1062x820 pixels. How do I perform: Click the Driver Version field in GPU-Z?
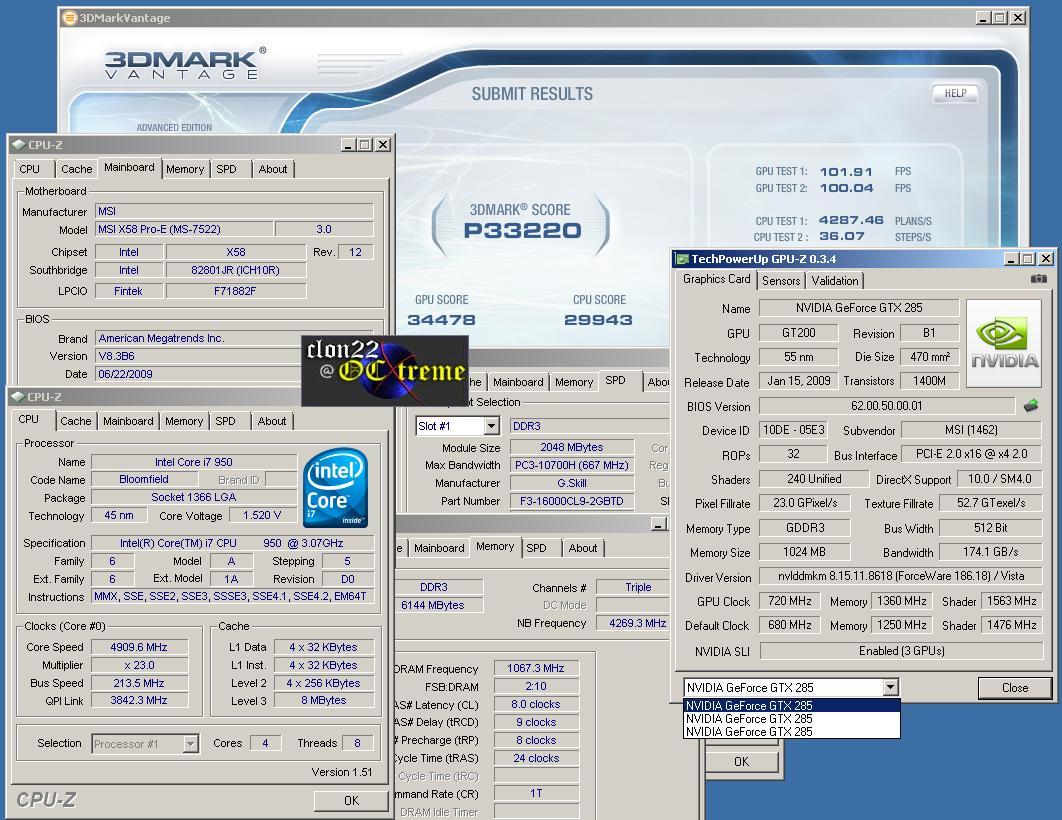click(x=901, y=576)
